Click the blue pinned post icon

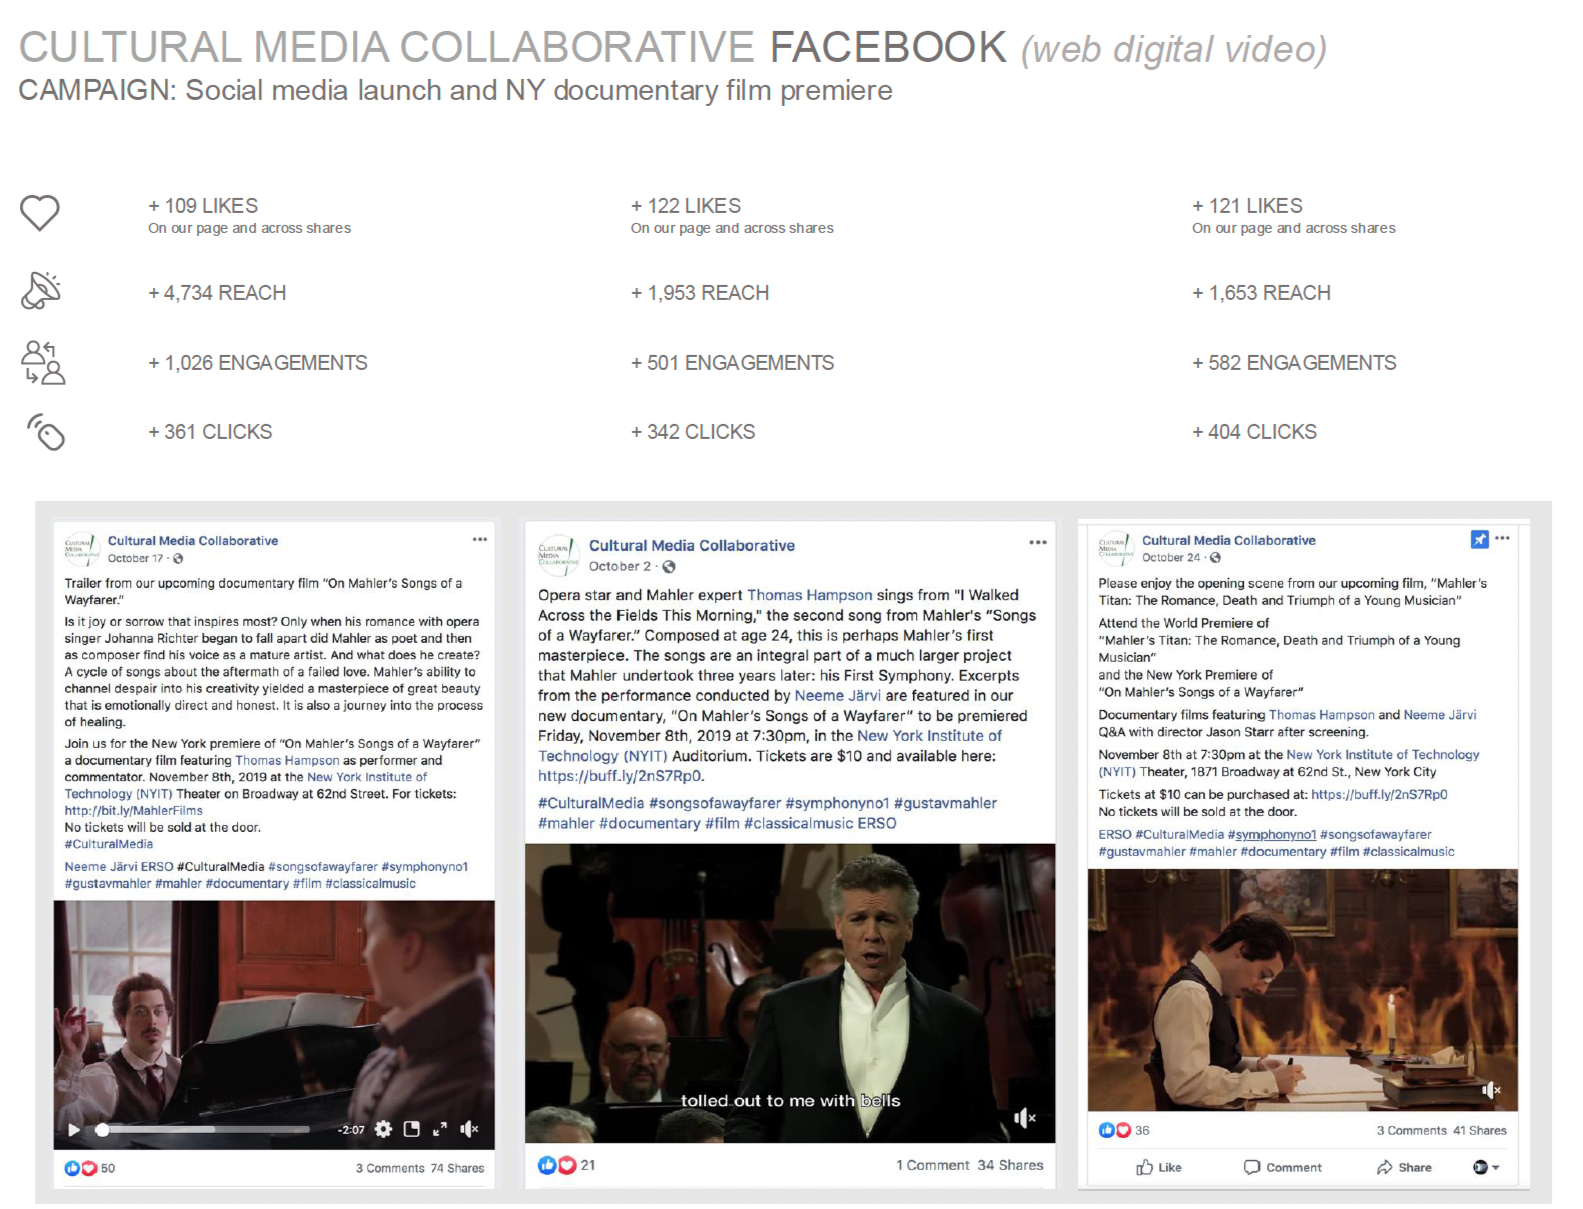point(1480,539)
